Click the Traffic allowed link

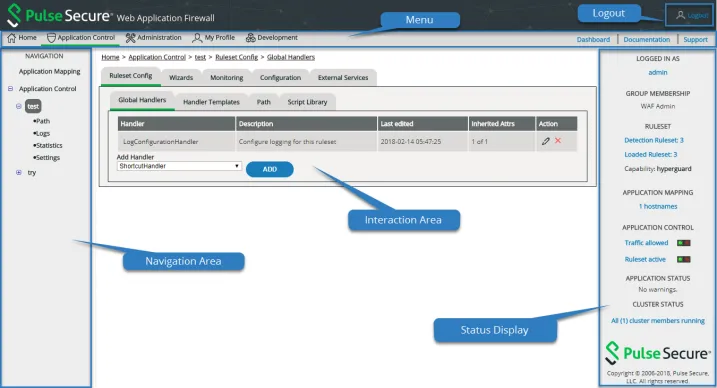[x=646, y=243]
